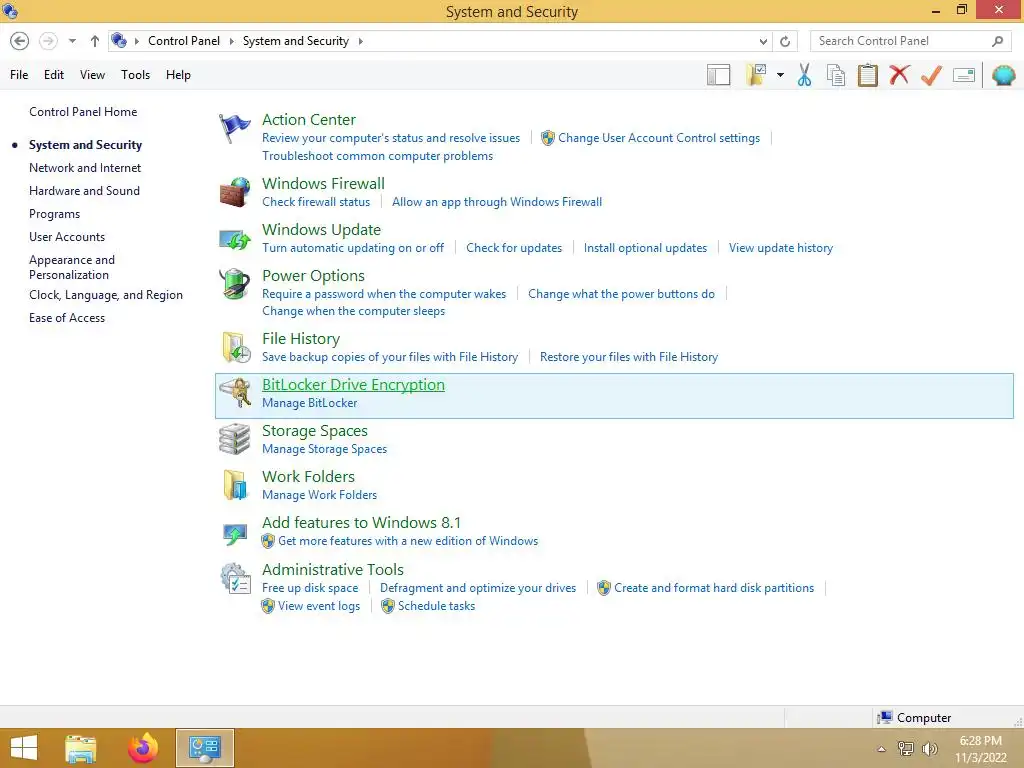1024x768 pixels.
Task: Click Check for updates link
Action: pyautogui.click(x=514, y=248)
